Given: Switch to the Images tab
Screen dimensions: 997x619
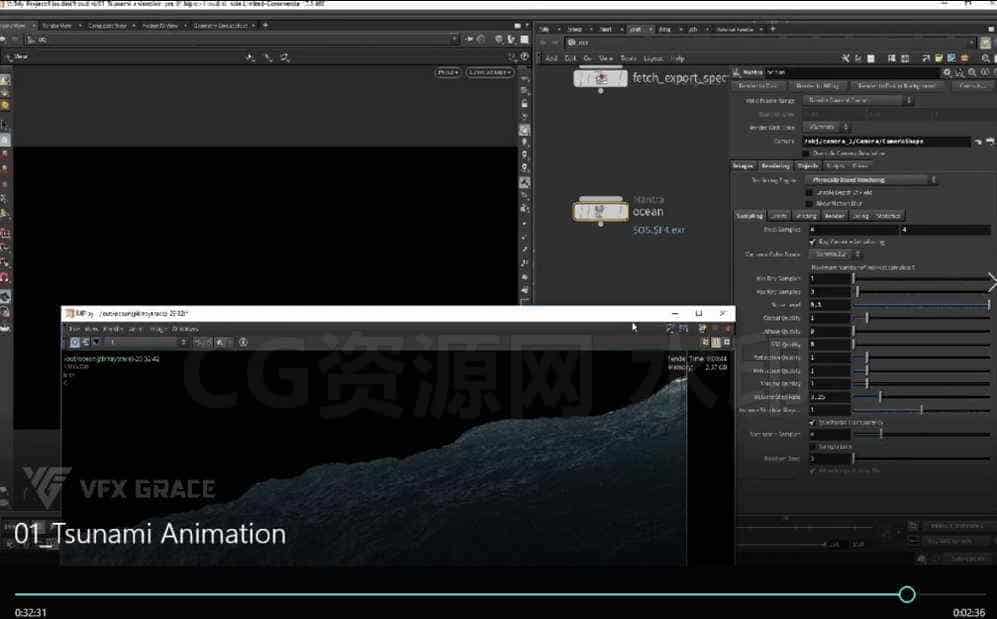Looking at the screenshot, I should 743,166.
